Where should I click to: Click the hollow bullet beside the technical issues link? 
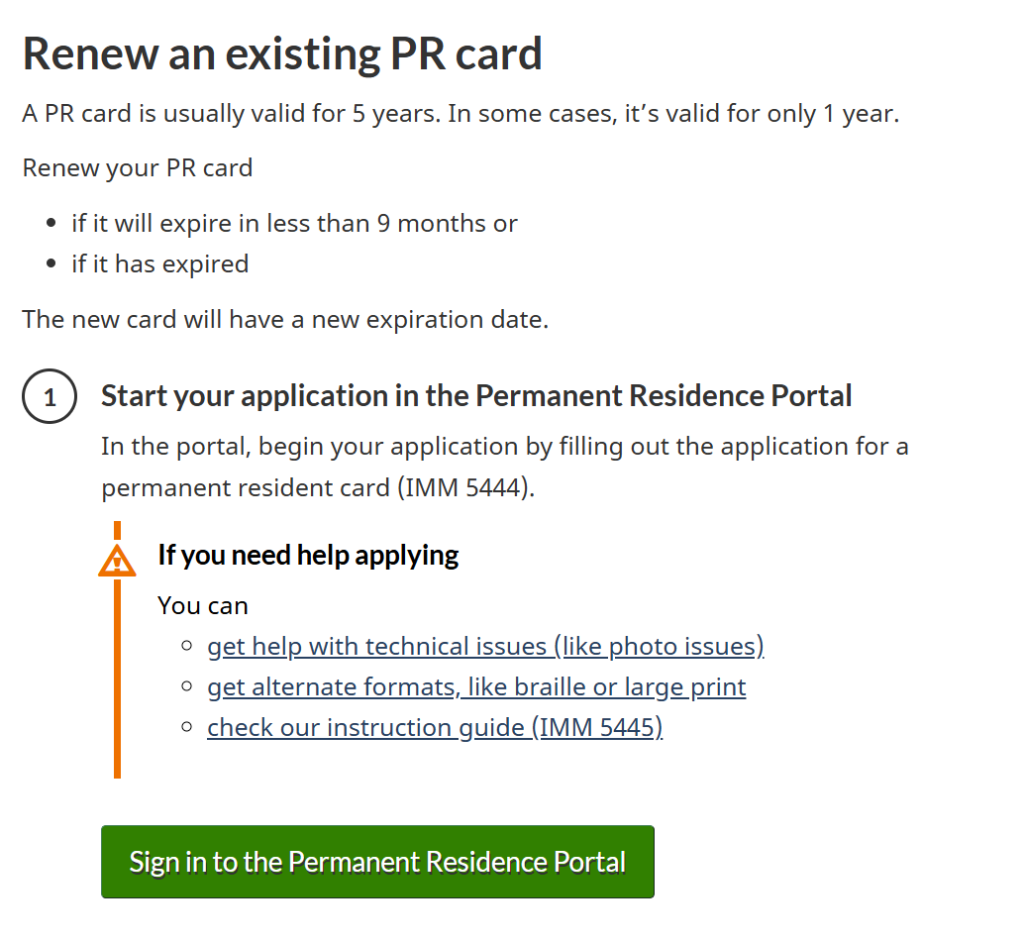coord(186,647)
